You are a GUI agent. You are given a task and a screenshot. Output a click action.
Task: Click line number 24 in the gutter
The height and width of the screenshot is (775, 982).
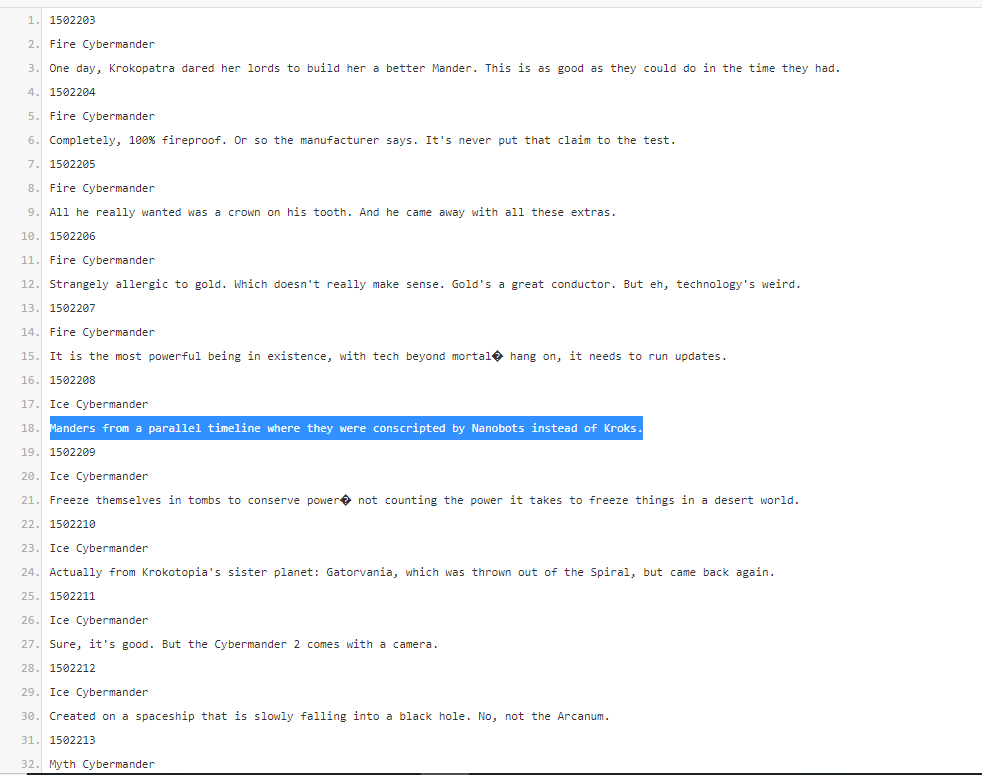(30, 572)
